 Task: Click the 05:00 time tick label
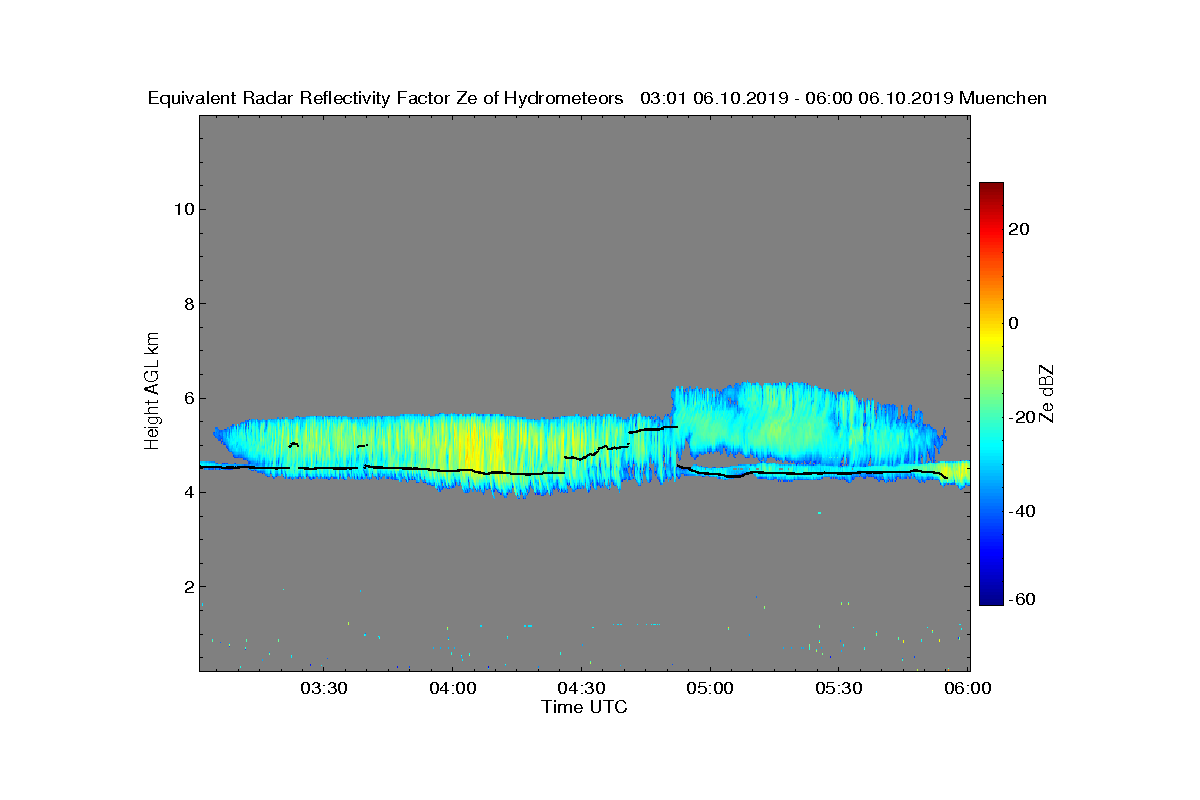(x=711, y=688)
